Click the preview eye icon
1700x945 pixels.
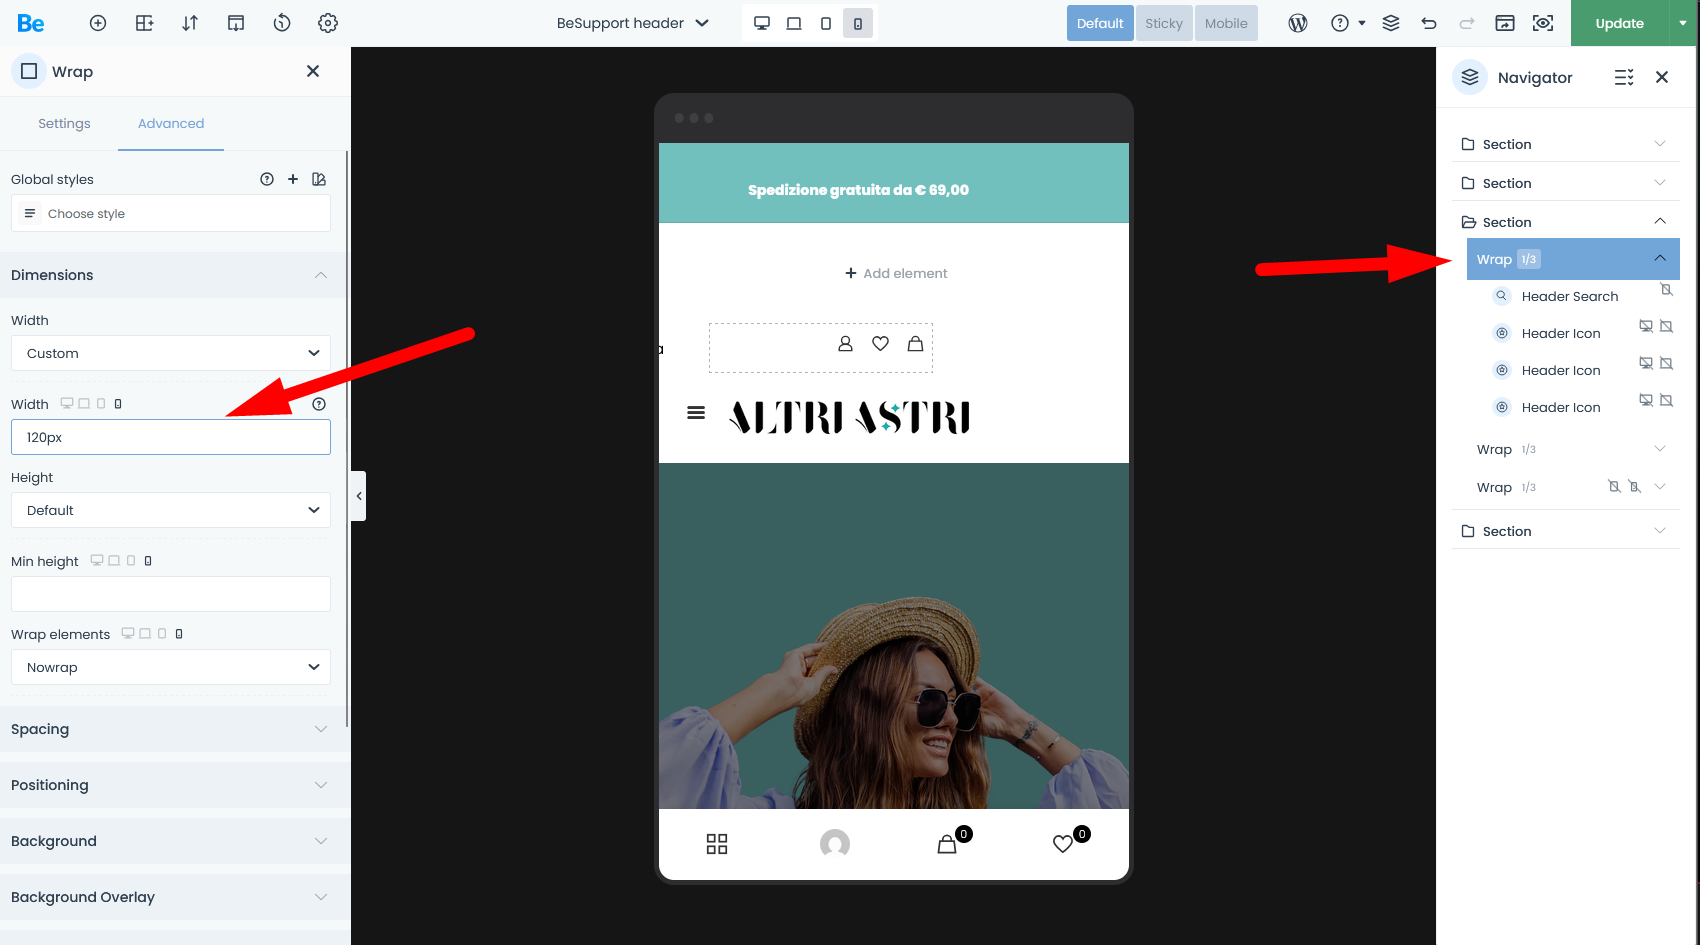tap(1543, 23)
